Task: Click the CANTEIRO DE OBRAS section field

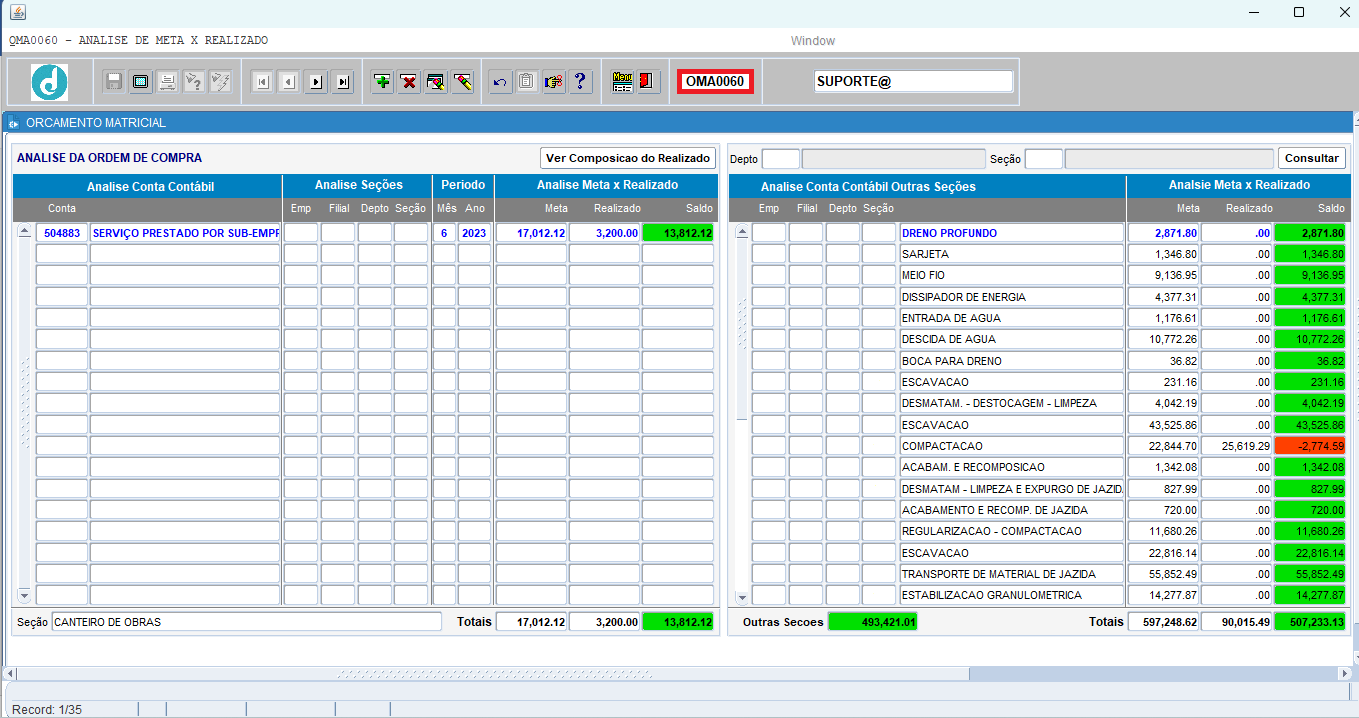Action: pyautogui.click(x=246, y=621)
